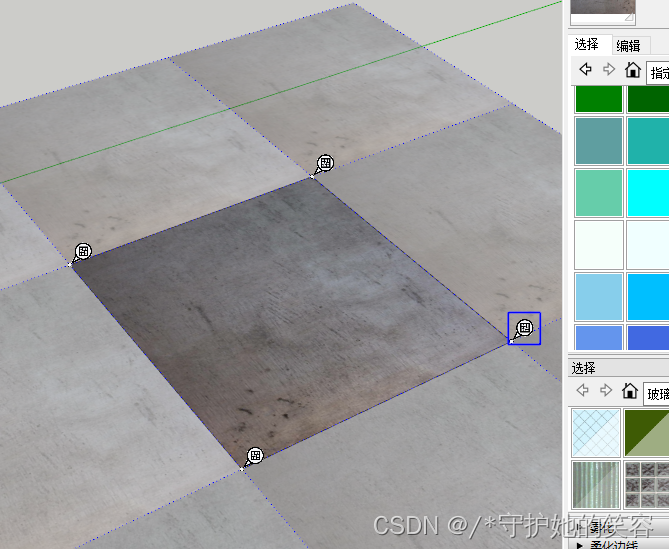Select the glass block grid material
This screenshot has width=669, height=549.
(646, 485)
